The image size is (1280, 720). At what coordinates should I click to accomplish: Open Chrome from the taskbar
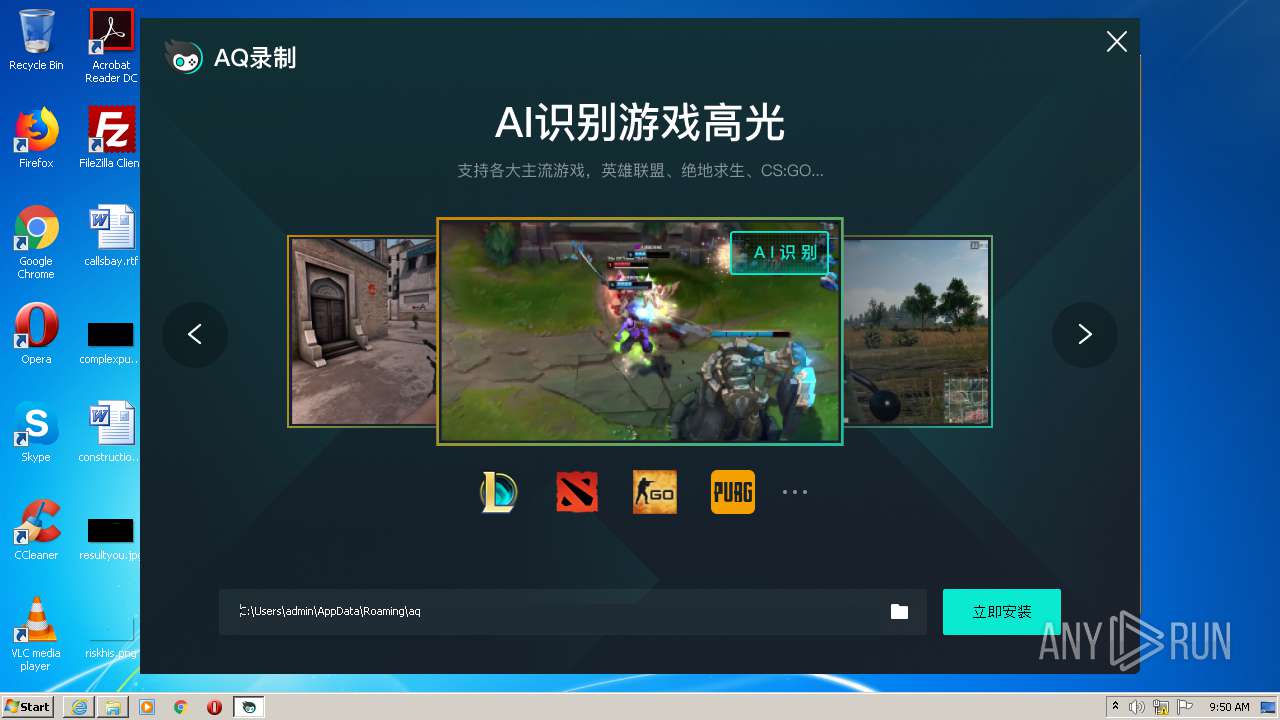coord(181,707)
